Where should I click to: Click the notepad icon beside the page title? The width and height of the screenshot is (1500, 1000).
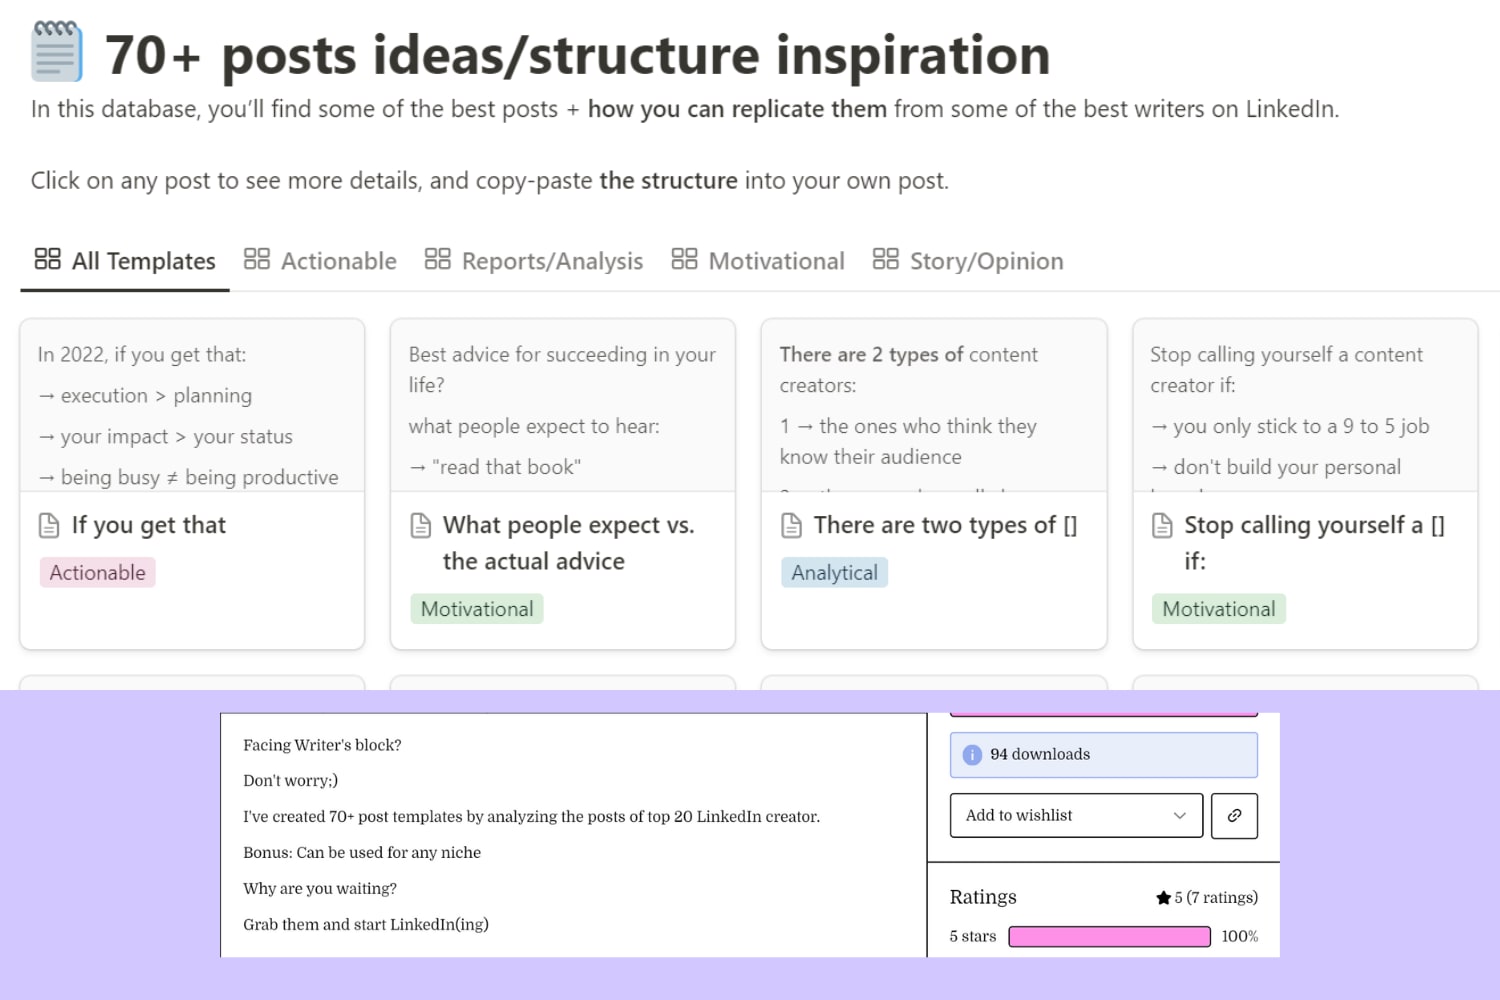(x=56, y=51)
